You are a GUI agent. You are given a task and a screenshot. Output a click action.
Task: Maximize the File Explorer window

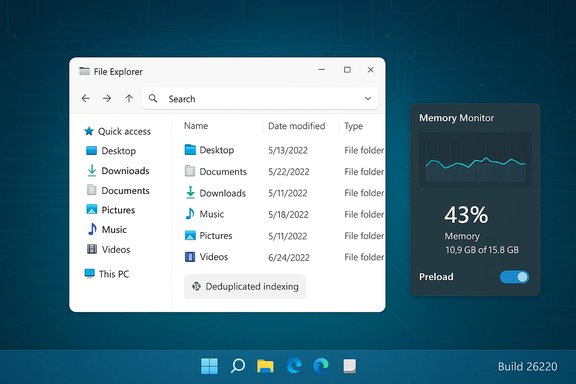(x=347, y=69)
